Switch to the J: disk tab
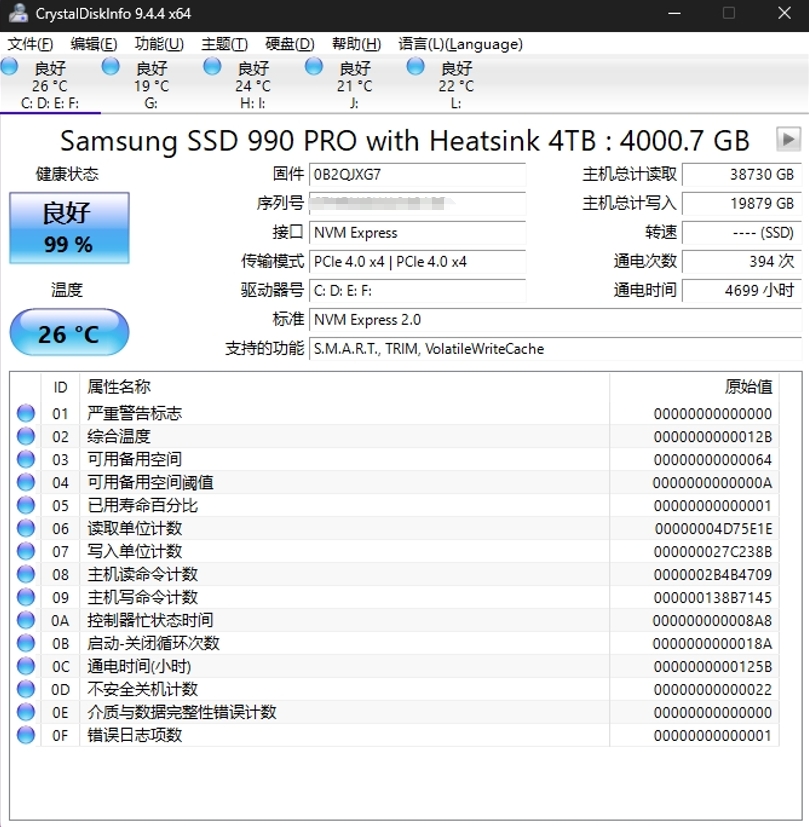The height and width of the screenshot is (827, 809). pos(354,84)
